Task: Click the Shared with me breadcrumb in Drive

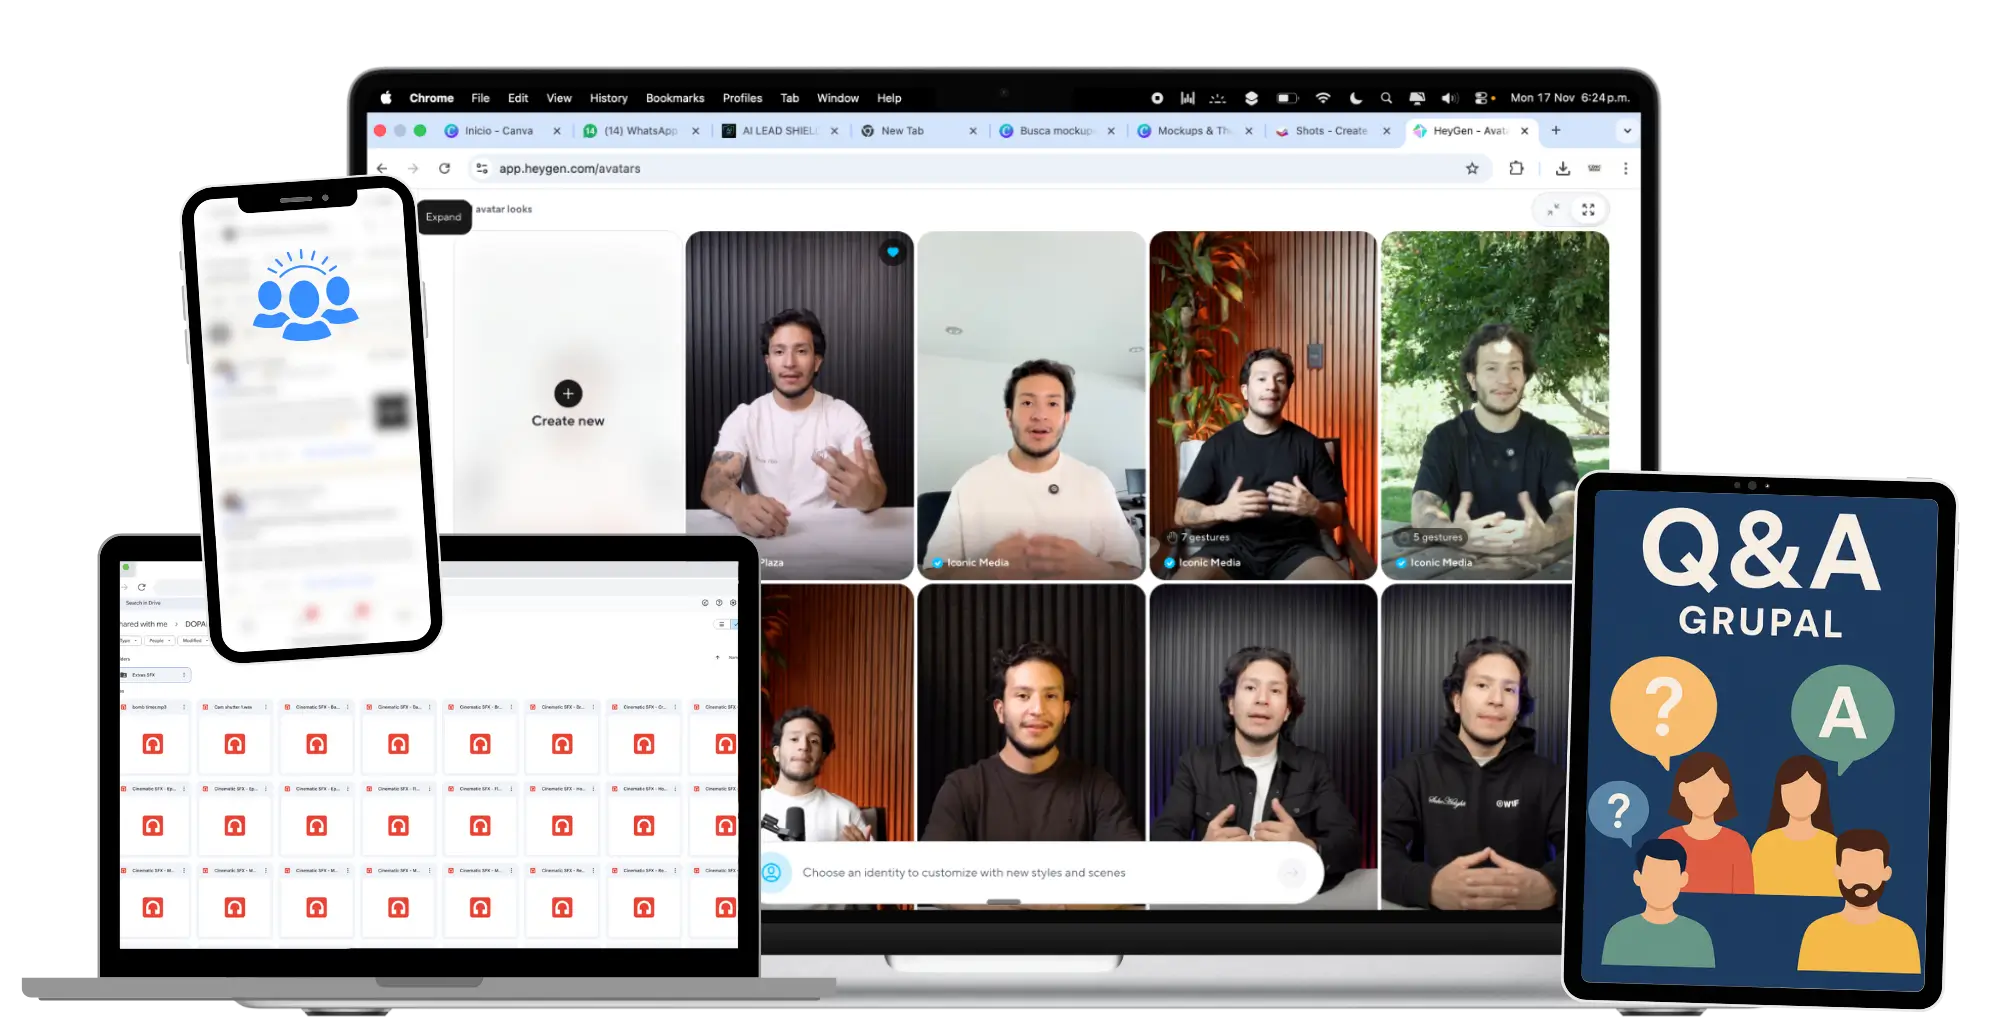Action: coord(144,624)
